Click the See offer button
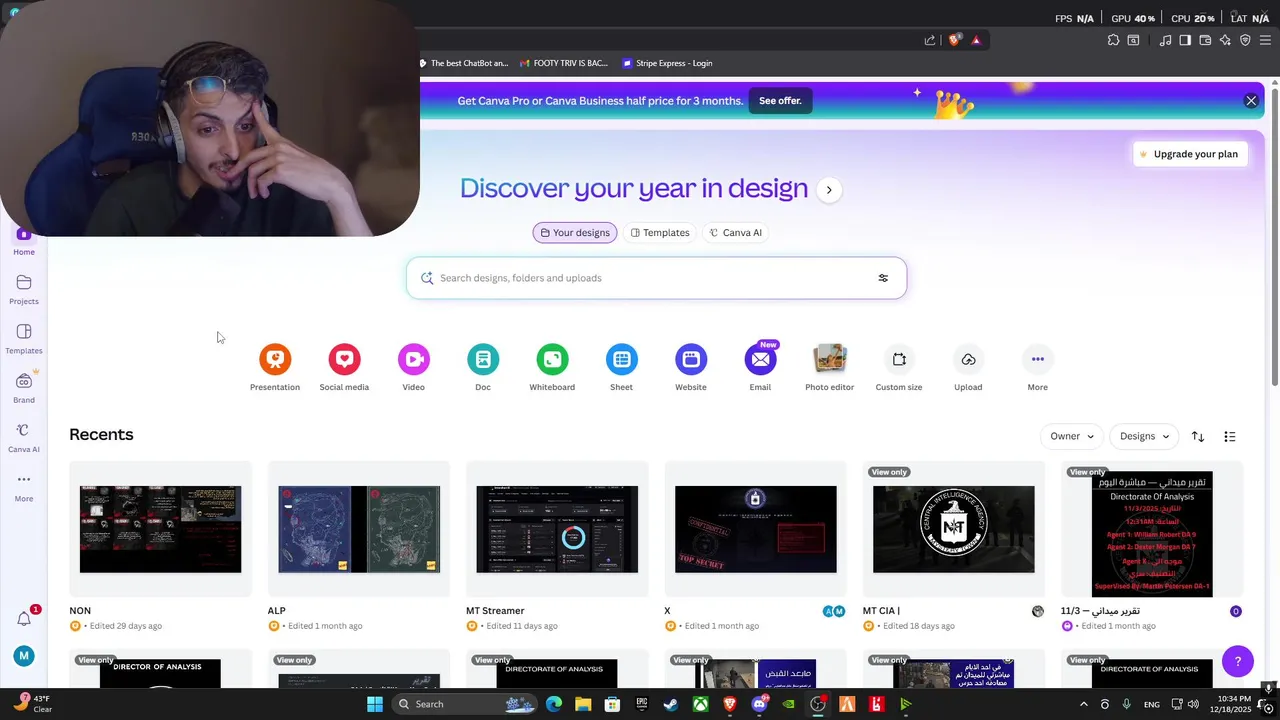 780,101
